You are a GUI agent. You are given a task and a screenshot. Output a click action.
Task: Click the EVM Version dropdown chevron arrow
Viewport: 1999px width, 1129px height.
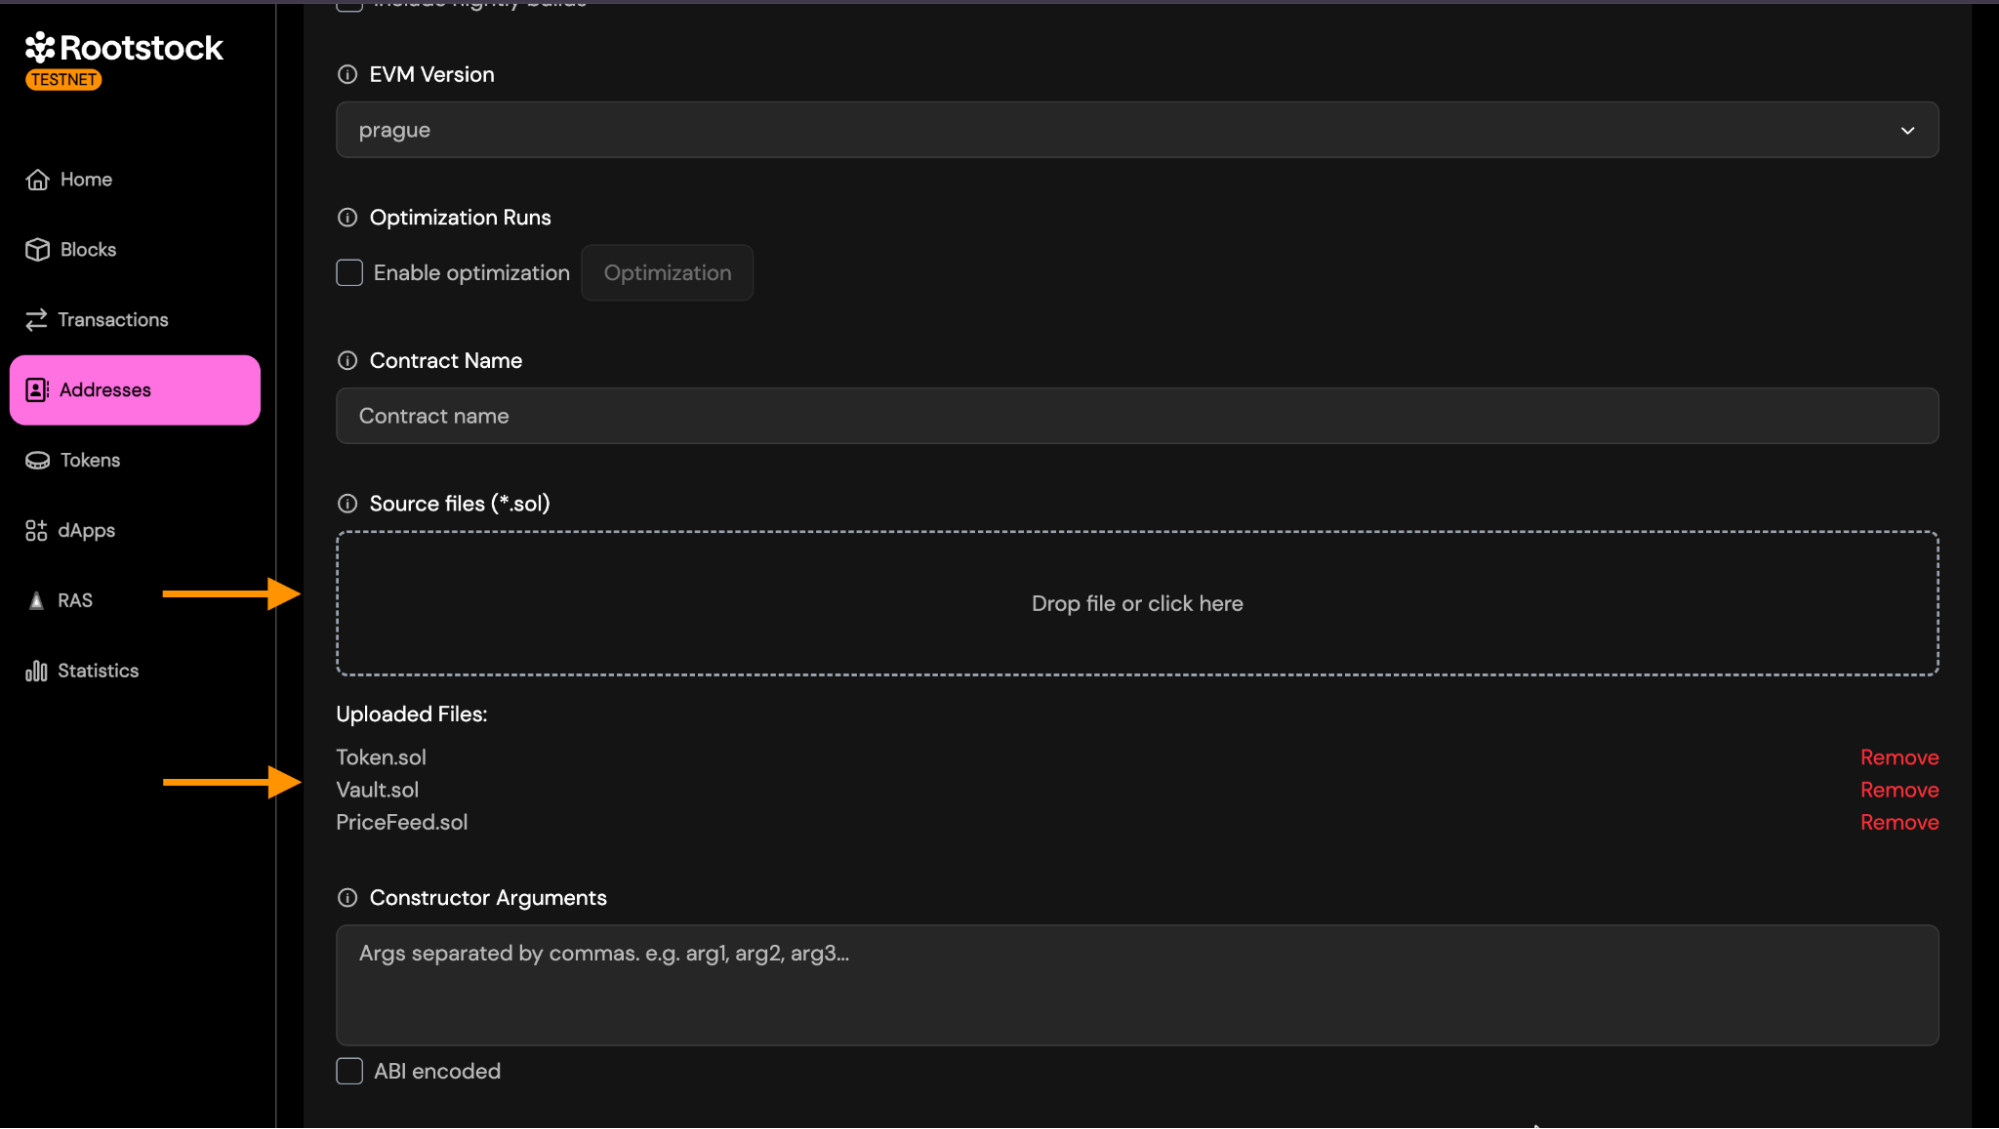[x=1907, y=131]
